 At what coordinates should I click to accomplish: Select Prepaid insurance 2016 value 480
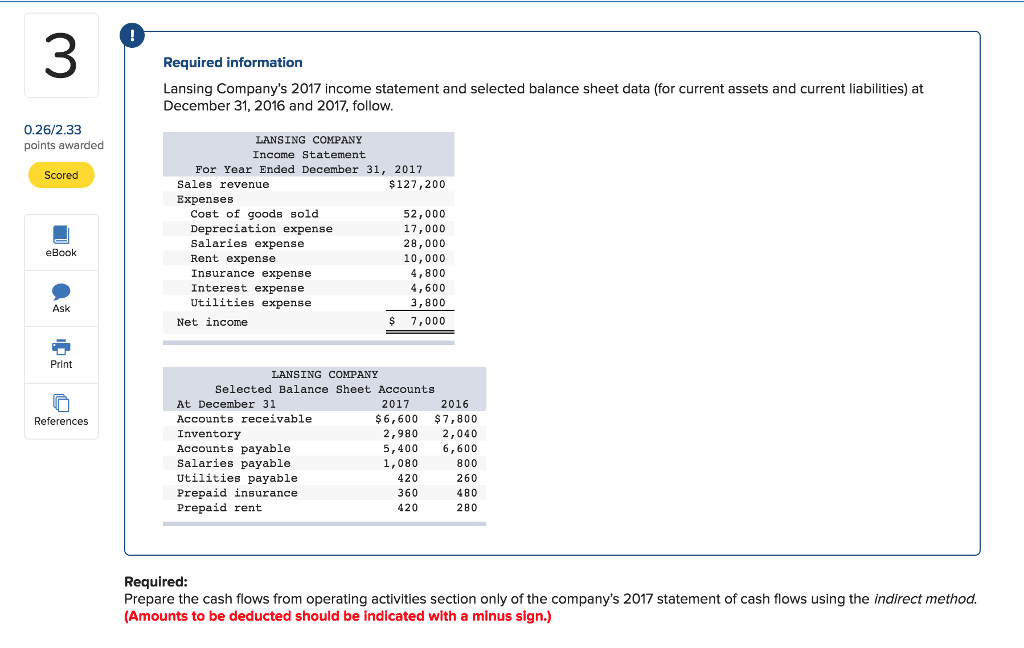click(467, 493)
